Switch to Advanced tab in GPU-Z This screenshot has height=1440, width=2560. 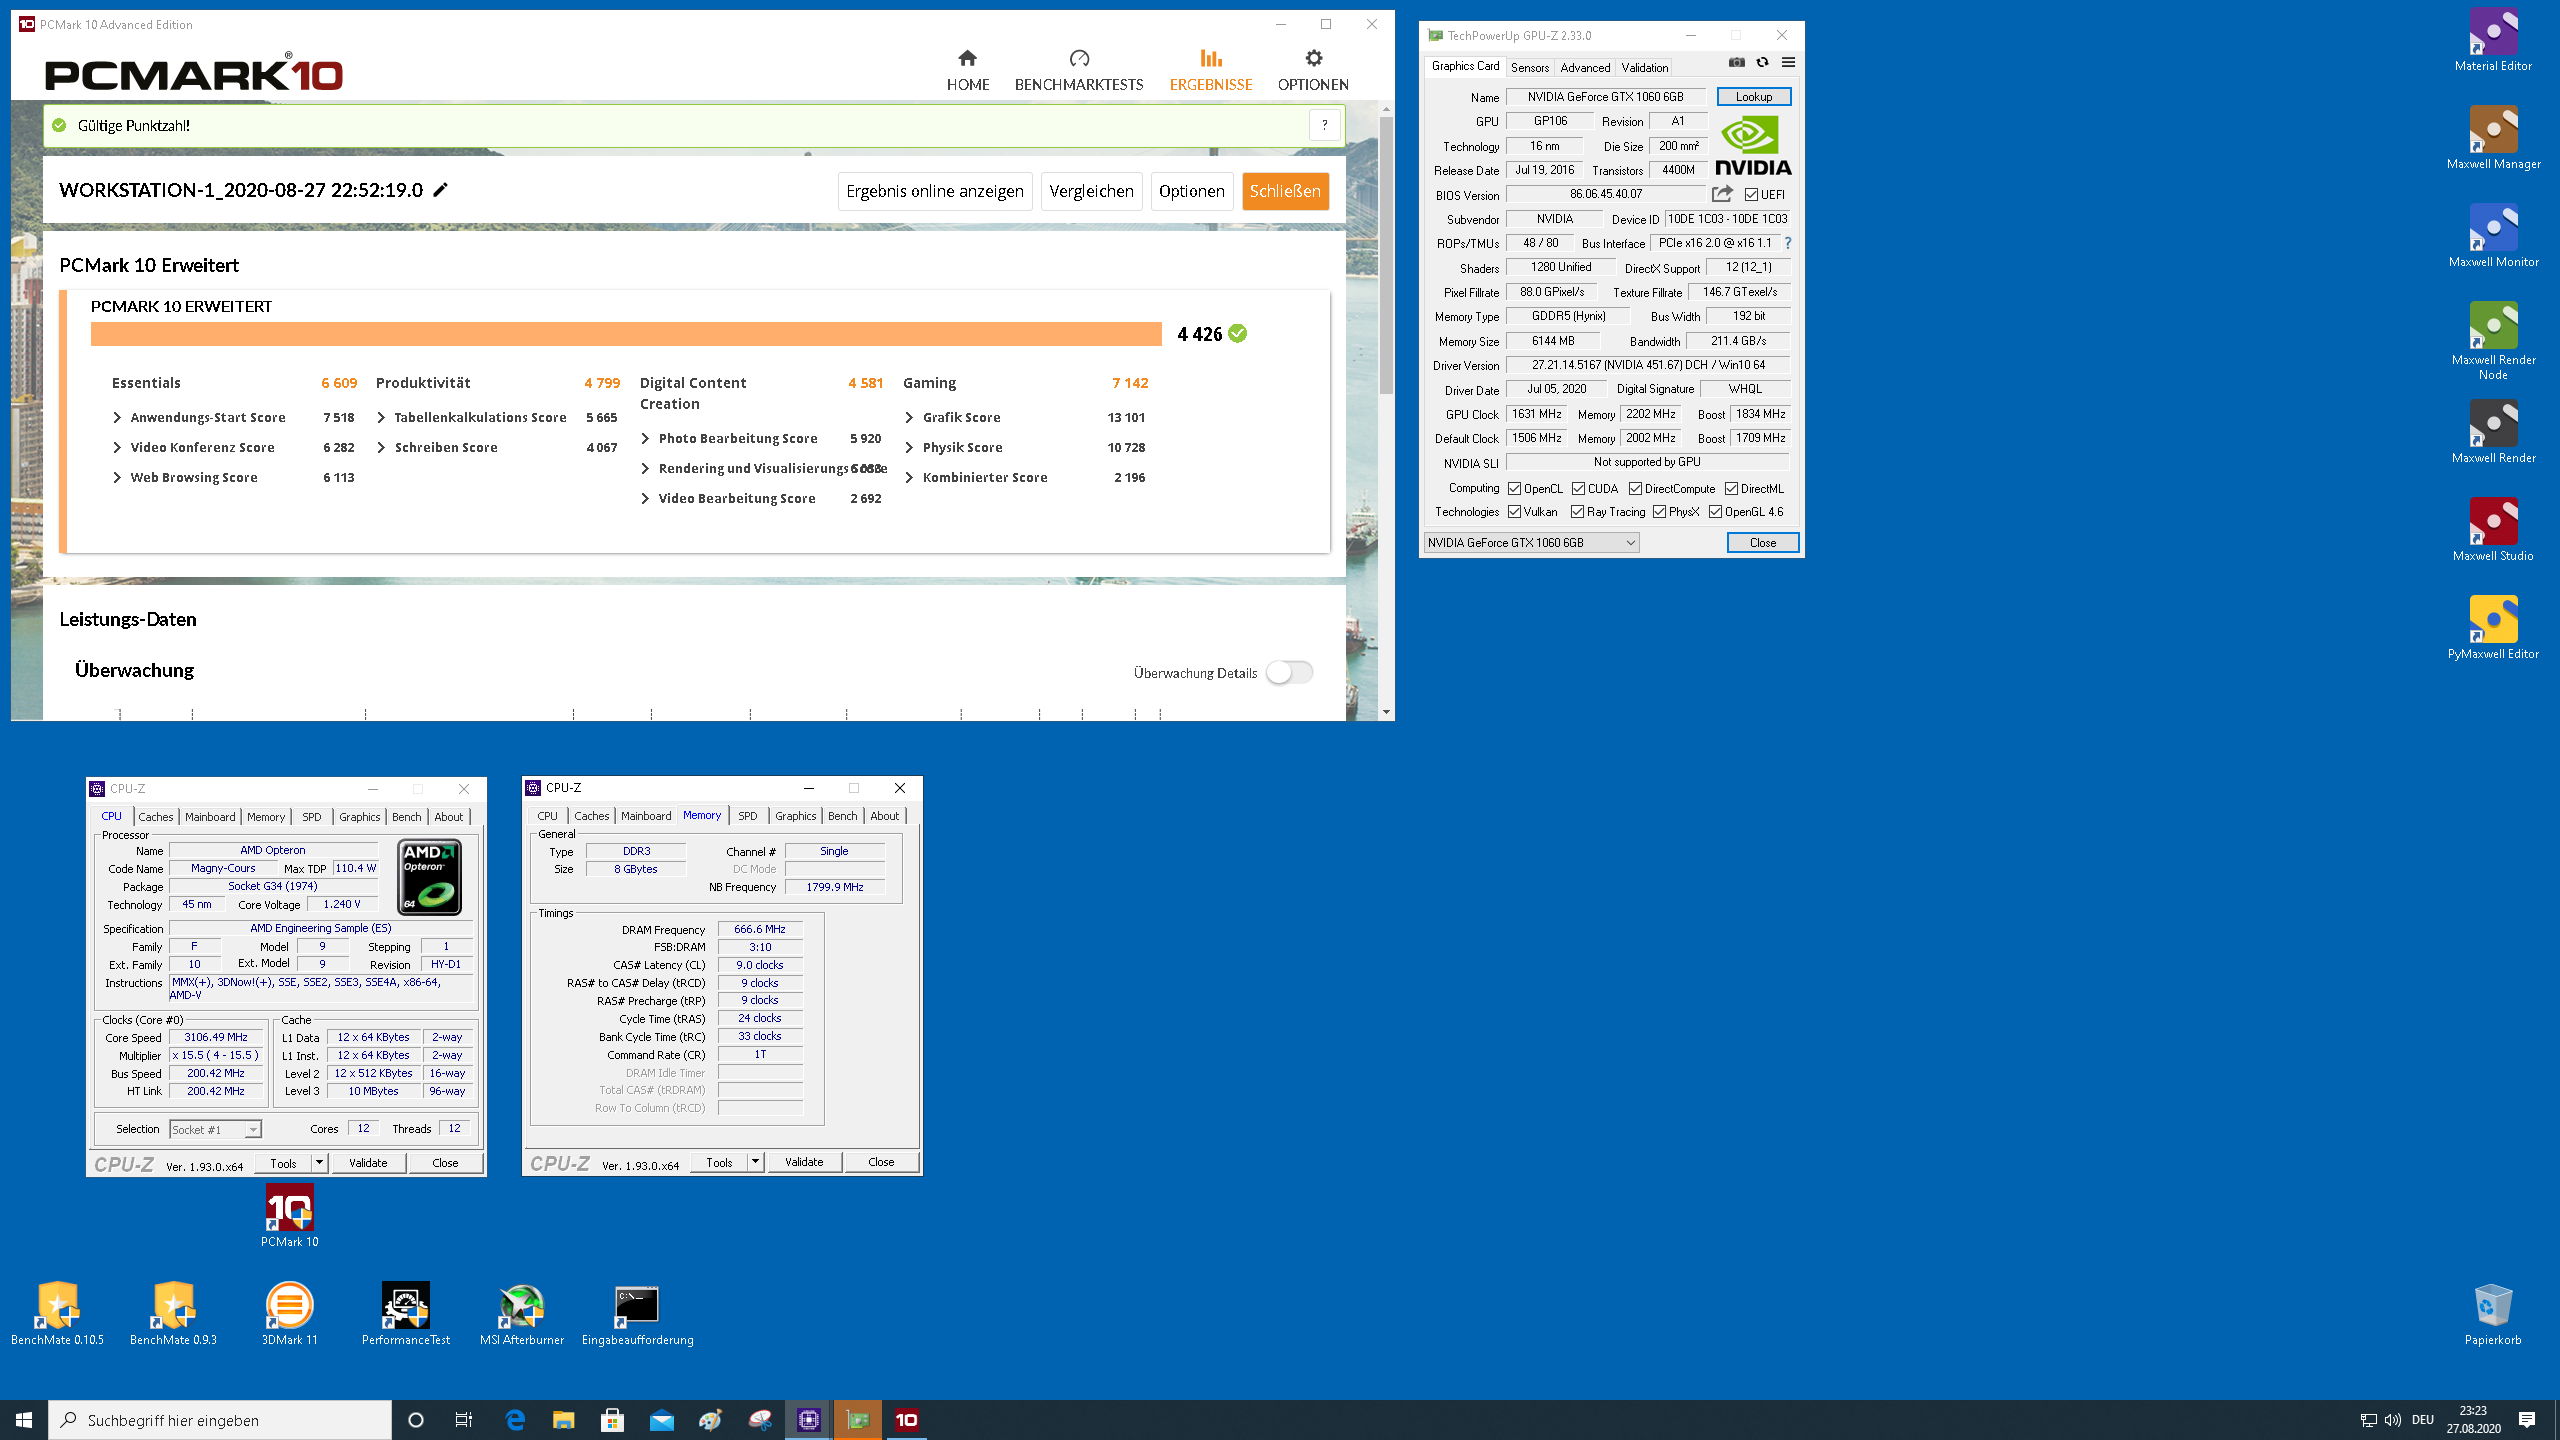point(1585,67)
